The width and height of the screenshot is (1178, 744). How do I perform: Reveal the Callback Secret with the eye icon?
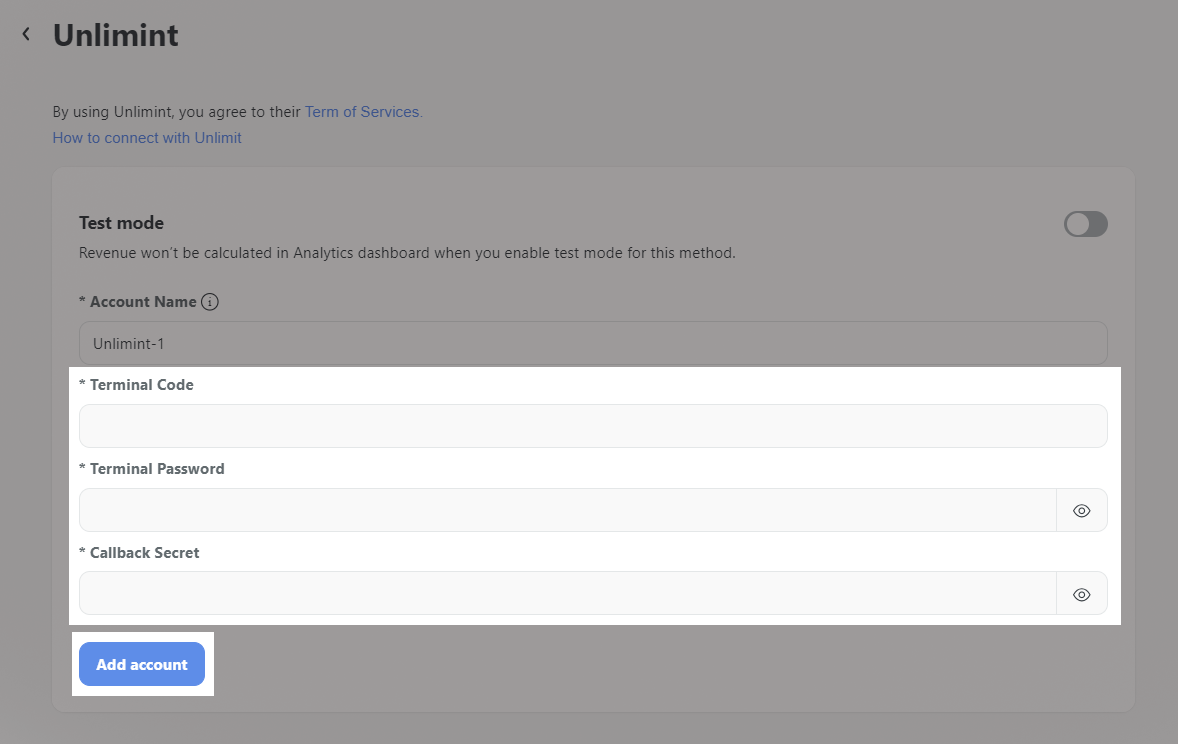click(x=1081, y=594)
